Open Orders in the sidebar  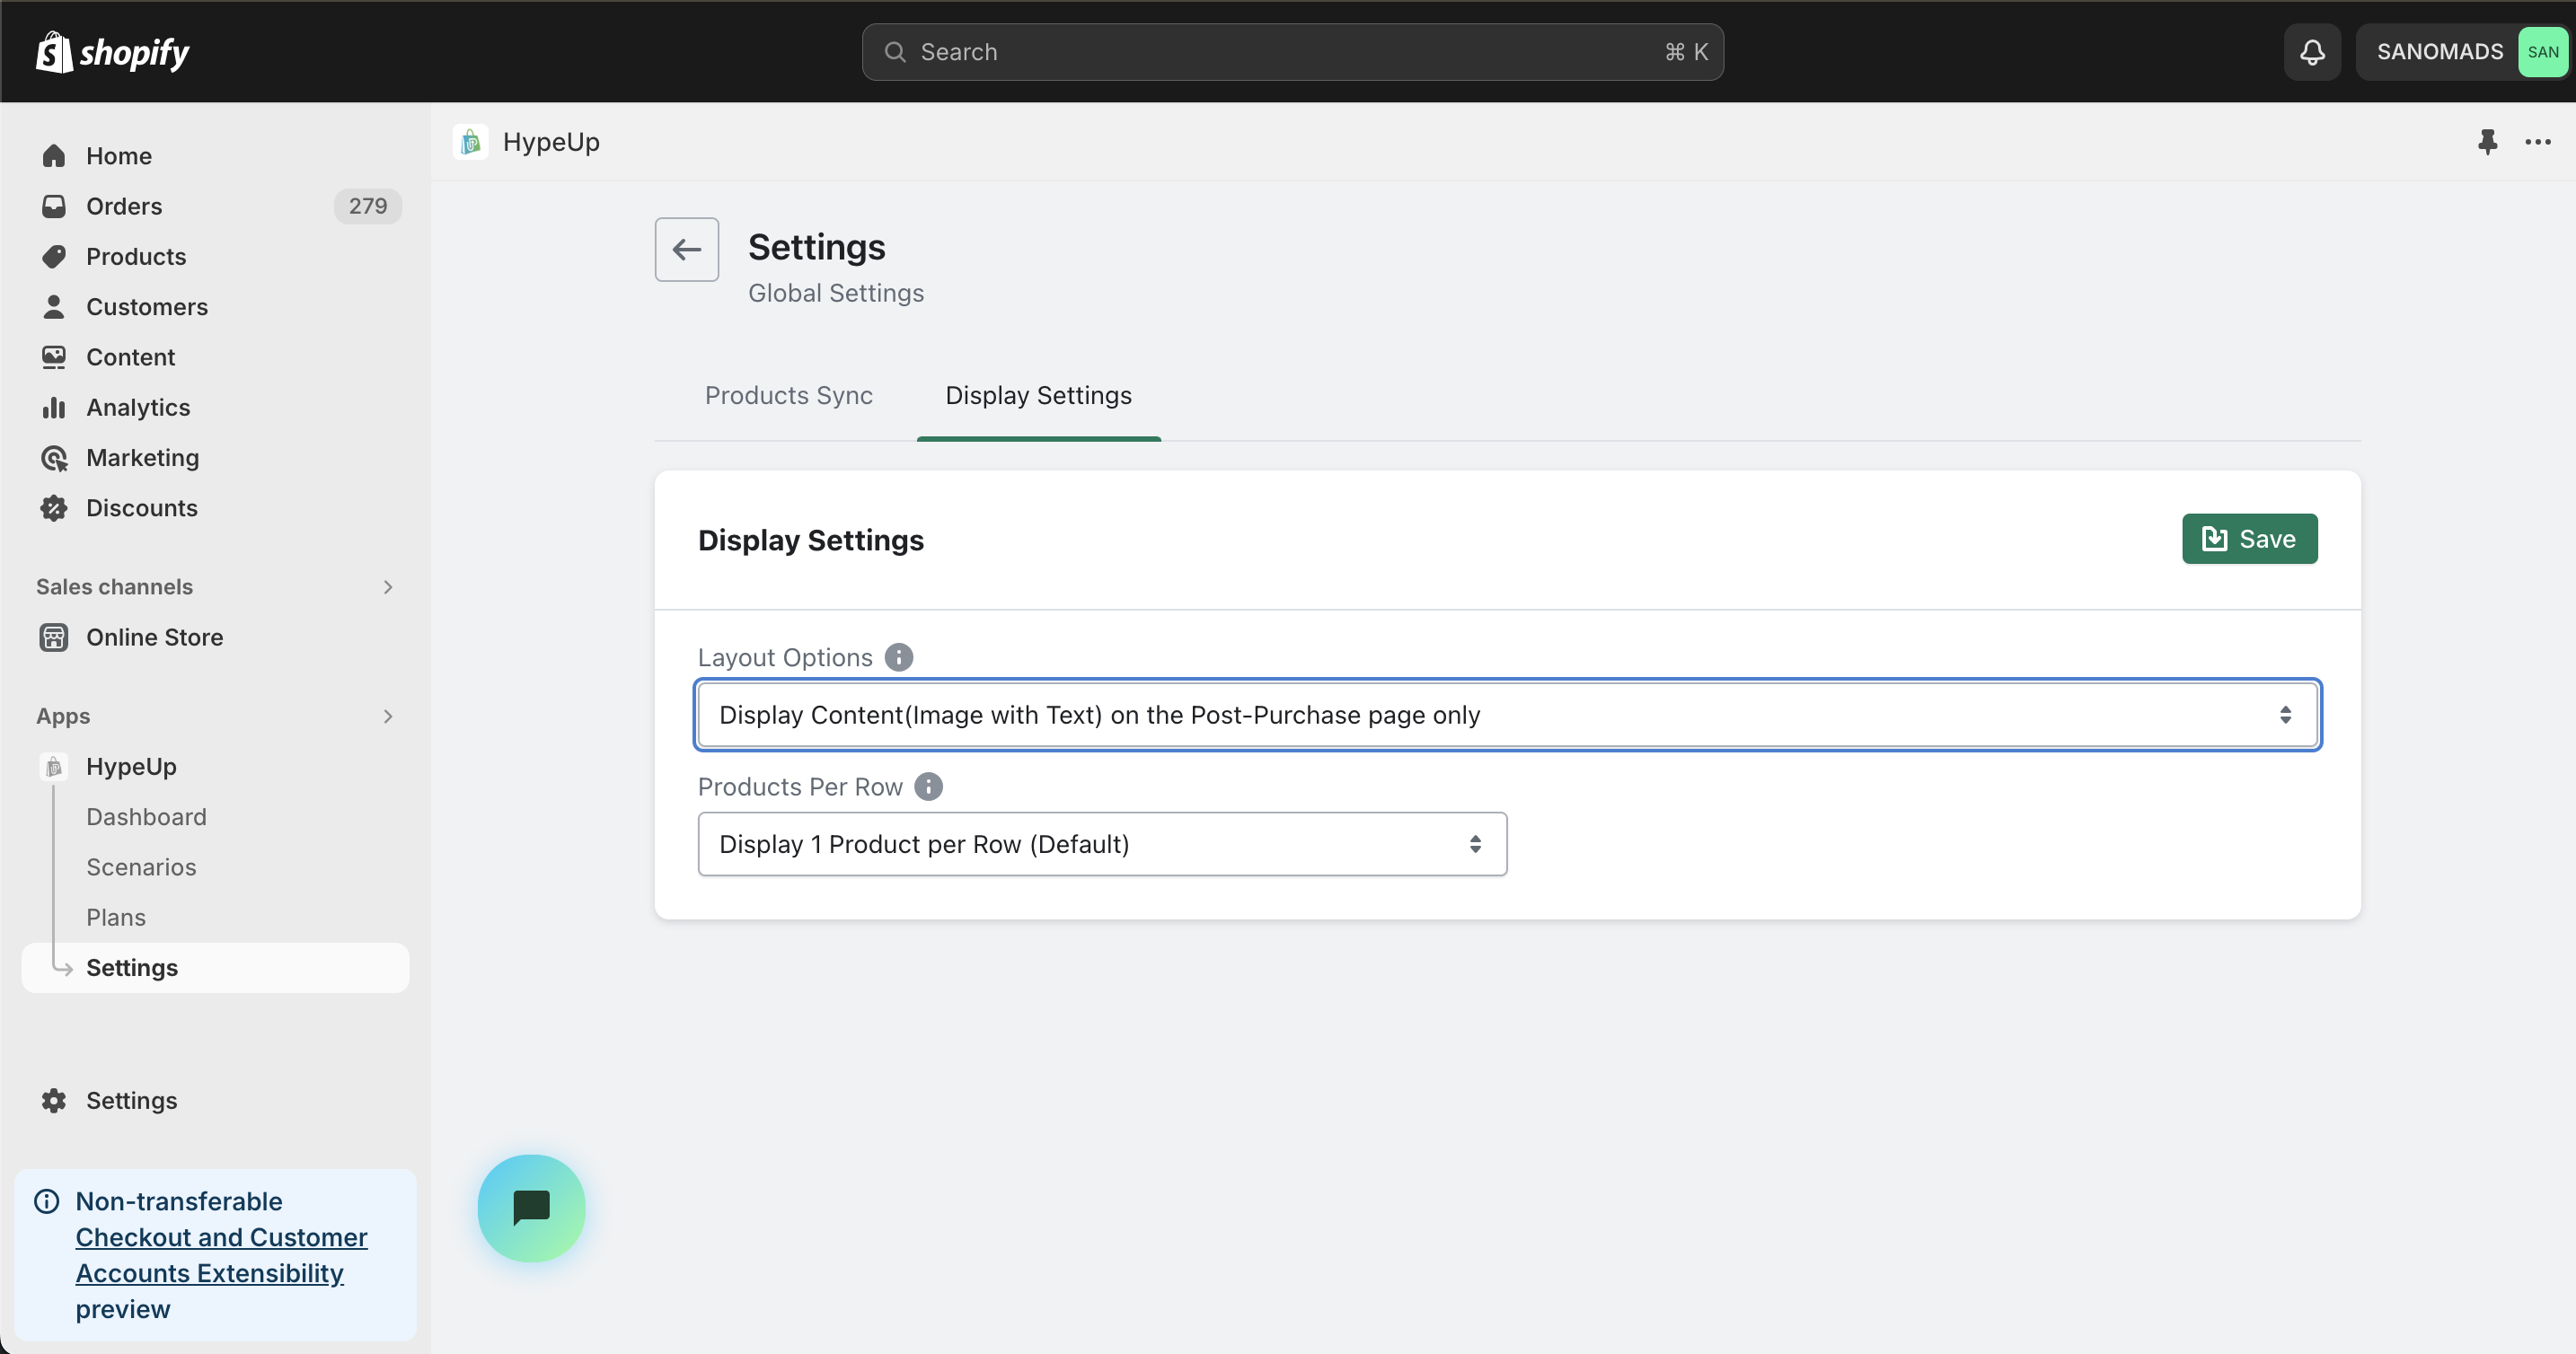click(x=124, y=206)
